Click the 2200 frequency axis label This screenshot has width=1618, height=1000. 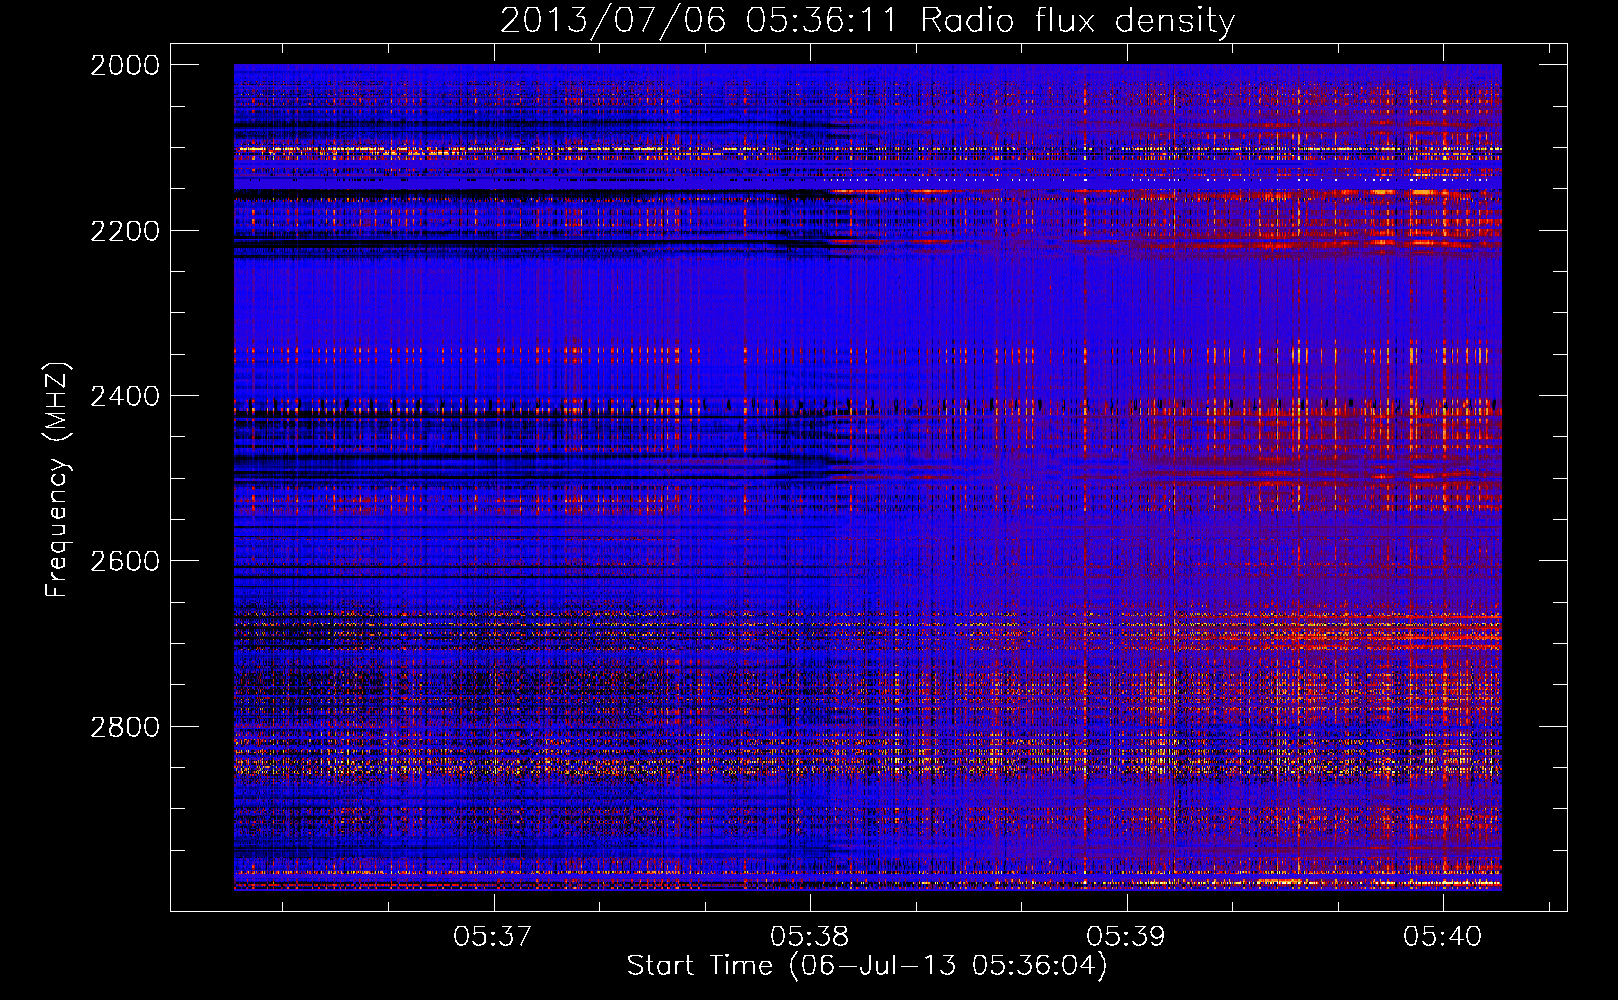click(125, 231)
